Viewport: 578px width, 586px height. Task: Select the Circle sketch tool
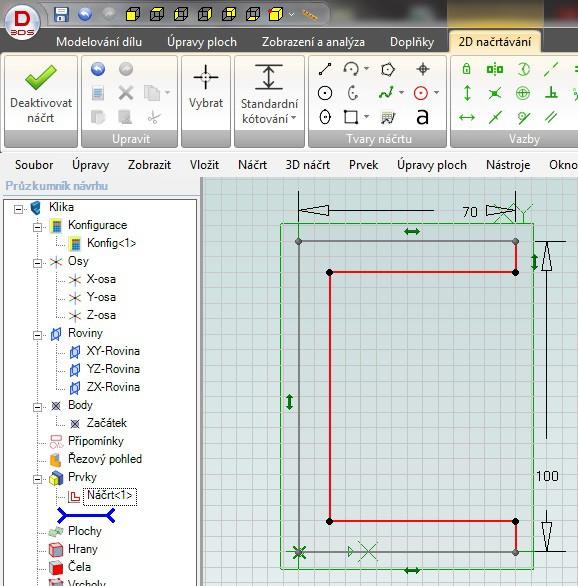(x=325, y=93)
